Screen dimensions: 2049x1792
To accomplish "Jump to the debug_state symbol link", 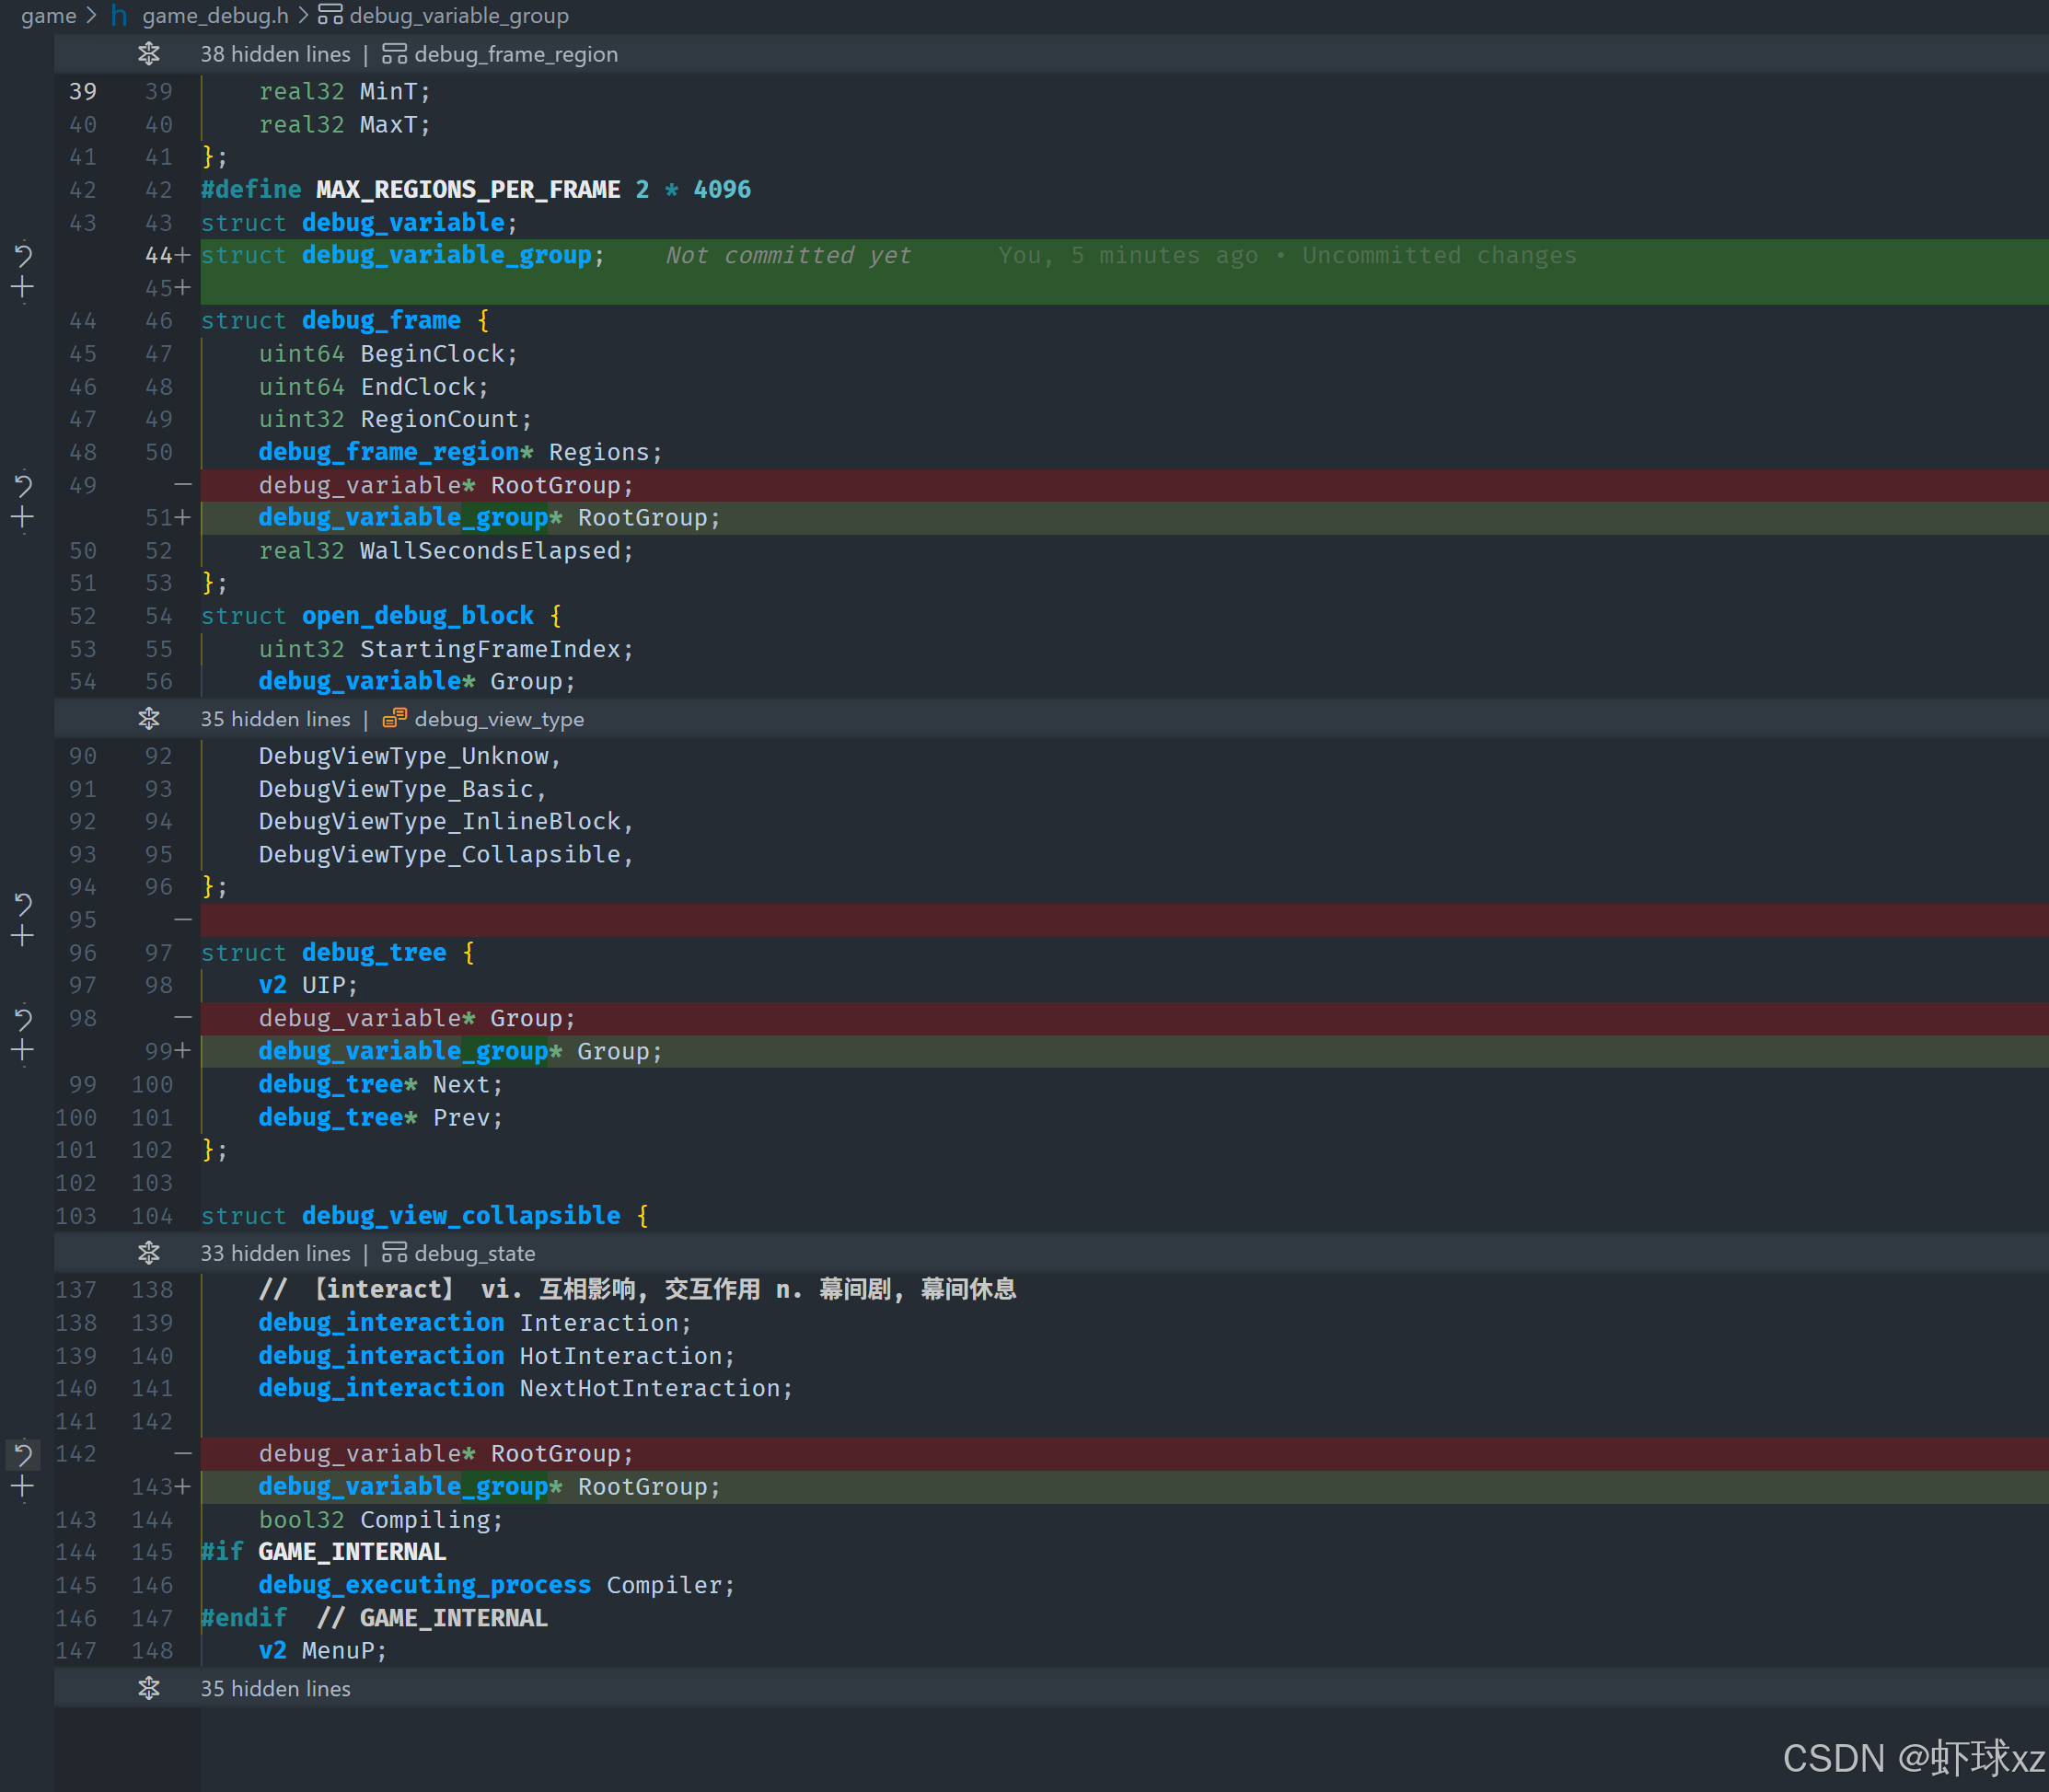I will coord(474,1253).
